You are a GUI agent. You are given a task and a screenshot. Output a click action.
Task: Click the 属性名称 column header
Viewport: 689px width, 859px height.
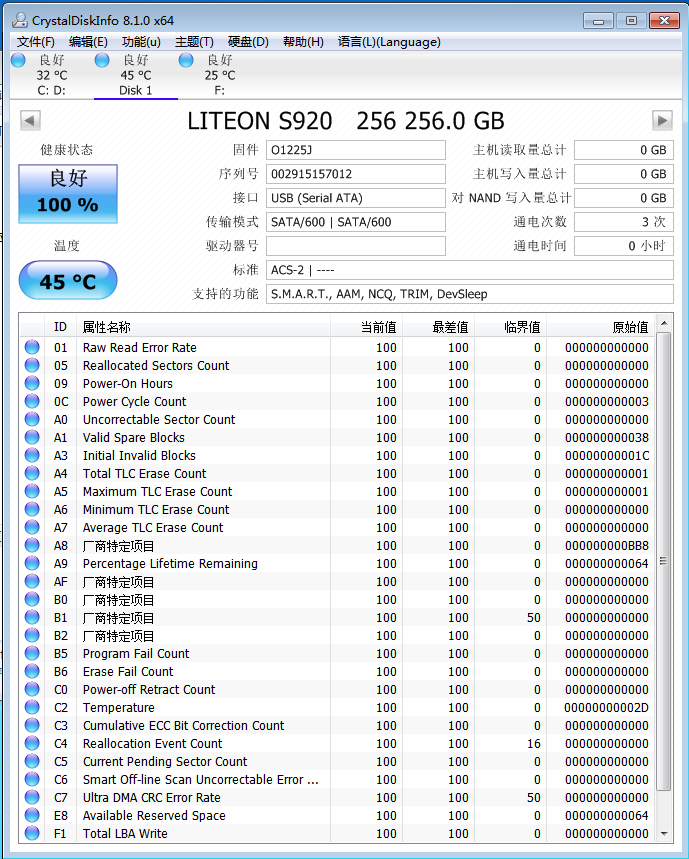point(203,327)
